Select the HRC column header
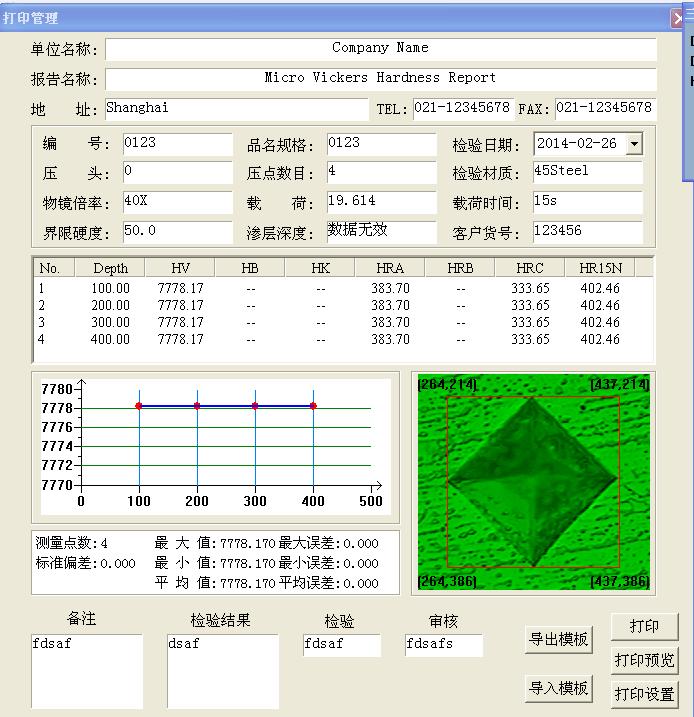 530,268
